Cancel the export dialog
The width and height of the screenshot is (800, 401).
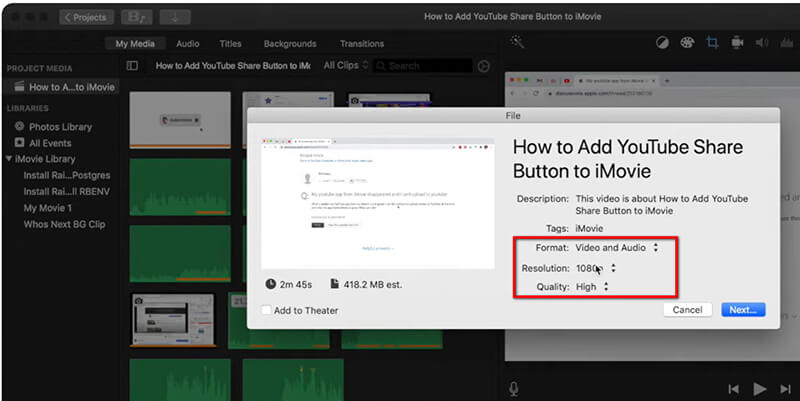click(x=687, y=310)
